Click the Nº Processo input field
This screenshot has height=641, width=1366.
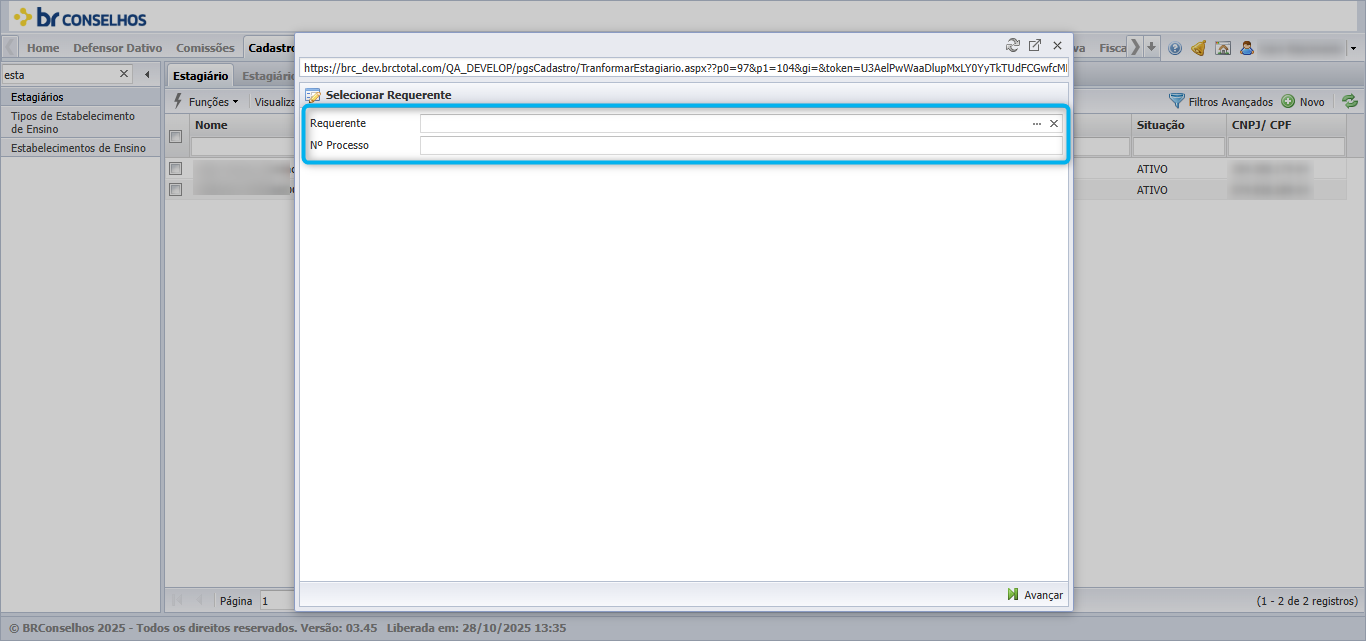coord(741,146)
